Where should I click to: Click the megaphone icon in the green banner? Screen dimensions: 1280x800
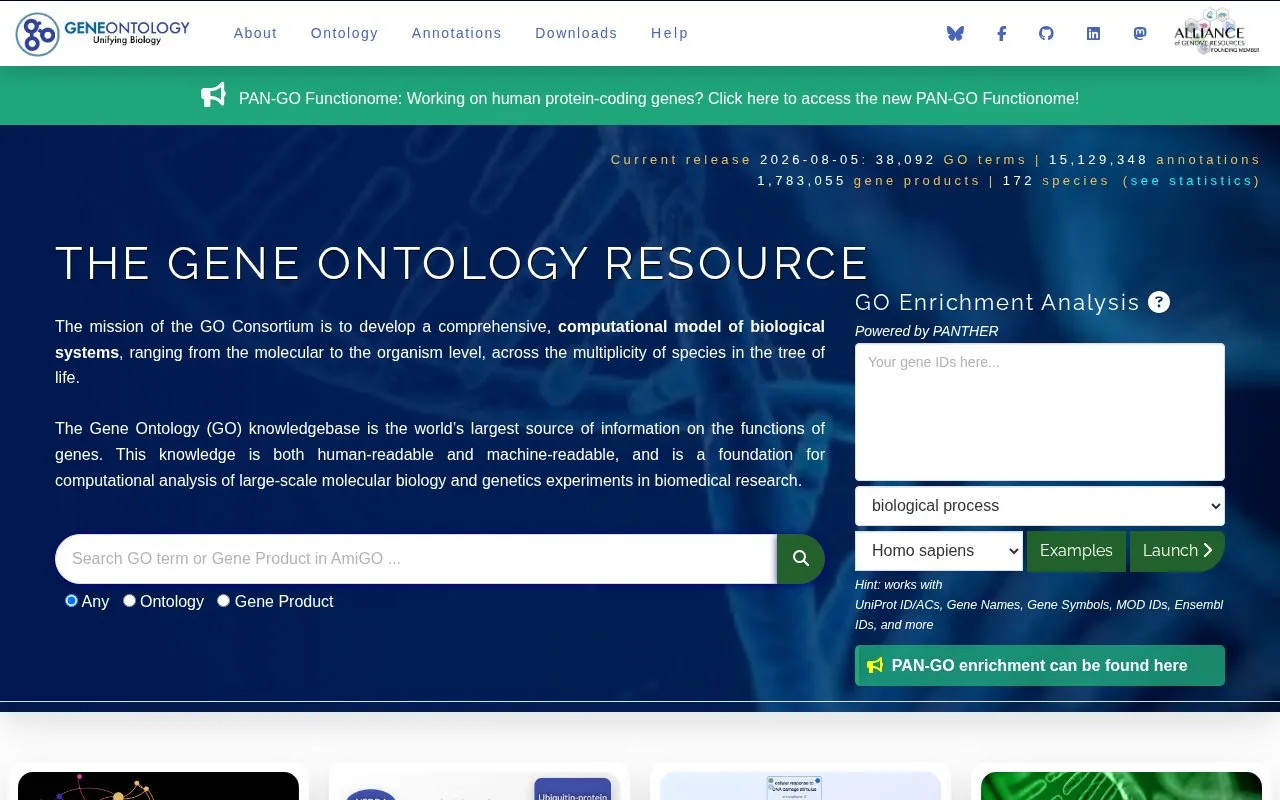(x=213, y=96)
